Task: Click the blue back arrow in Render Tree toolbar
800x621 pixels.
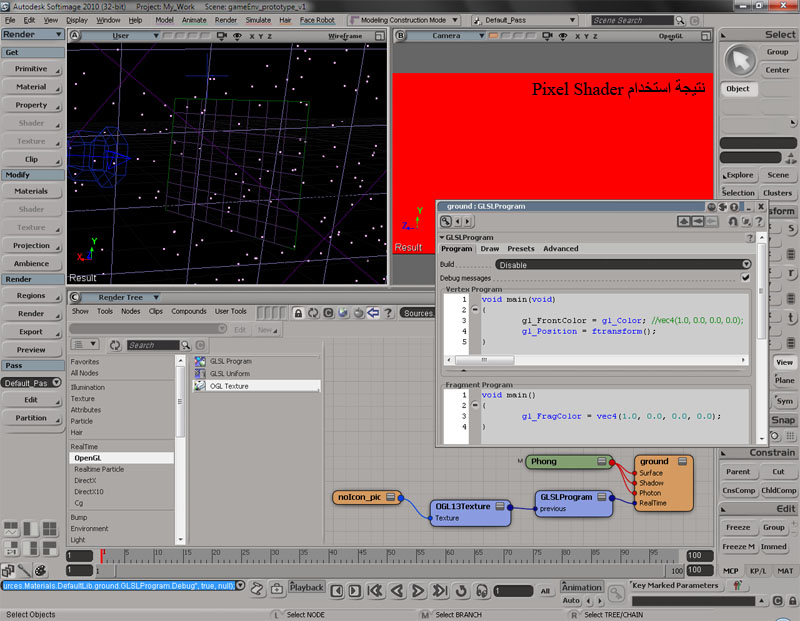Action: 372,313
